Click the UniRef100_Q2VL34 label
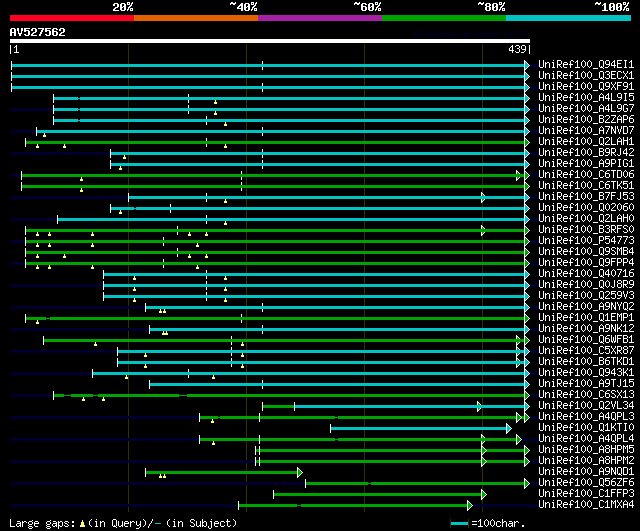 point(586,406)
